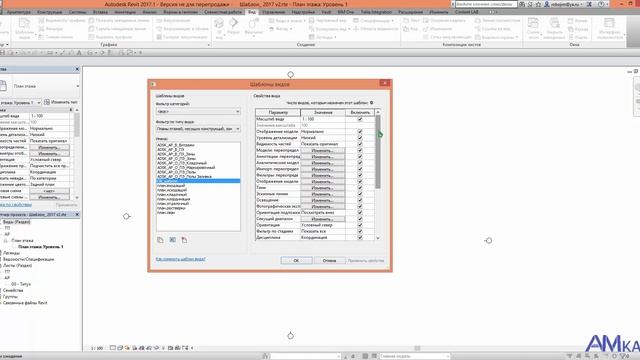Screen dimensions: 640x360
Task: Click the Основная надпись icon
Action: click(x=426, y=20)
